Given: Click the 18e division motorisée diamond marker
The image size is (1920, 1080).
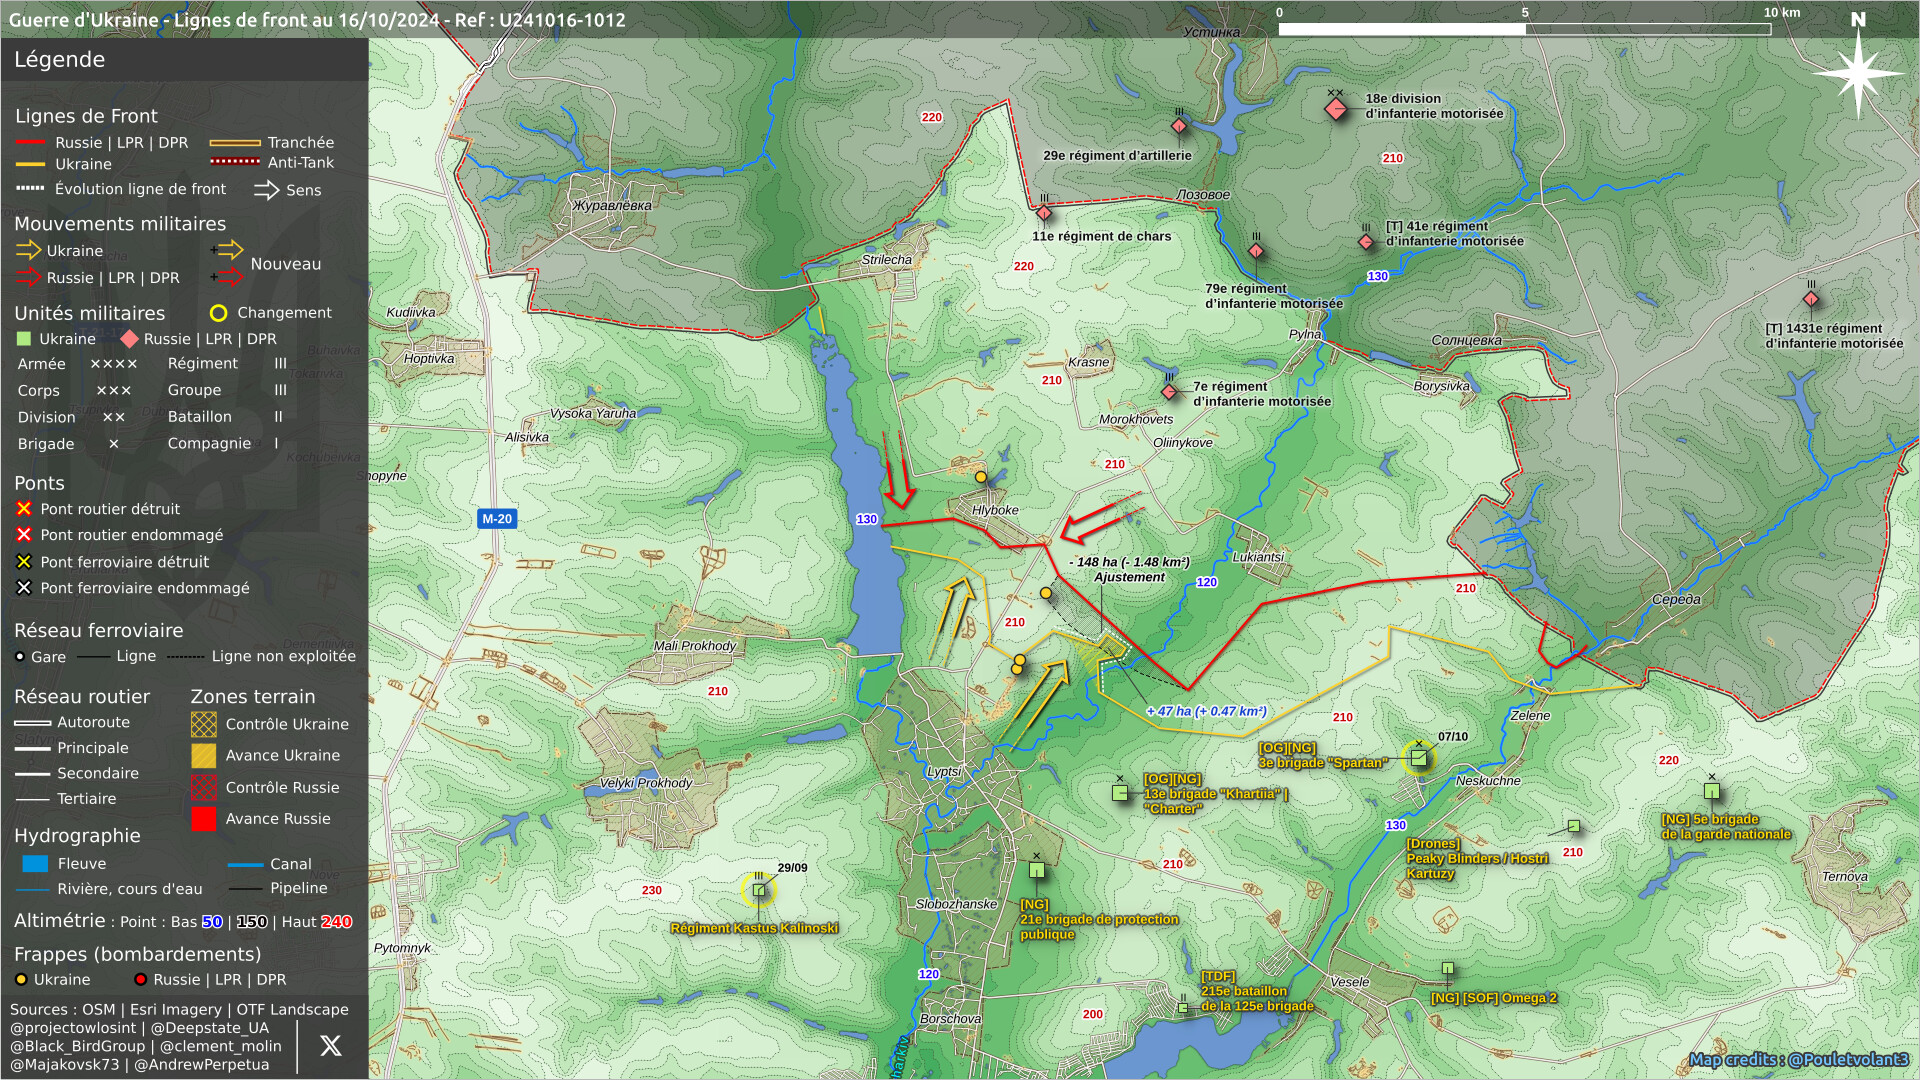Looking at the screenshot, I should tap(1335, 109).
